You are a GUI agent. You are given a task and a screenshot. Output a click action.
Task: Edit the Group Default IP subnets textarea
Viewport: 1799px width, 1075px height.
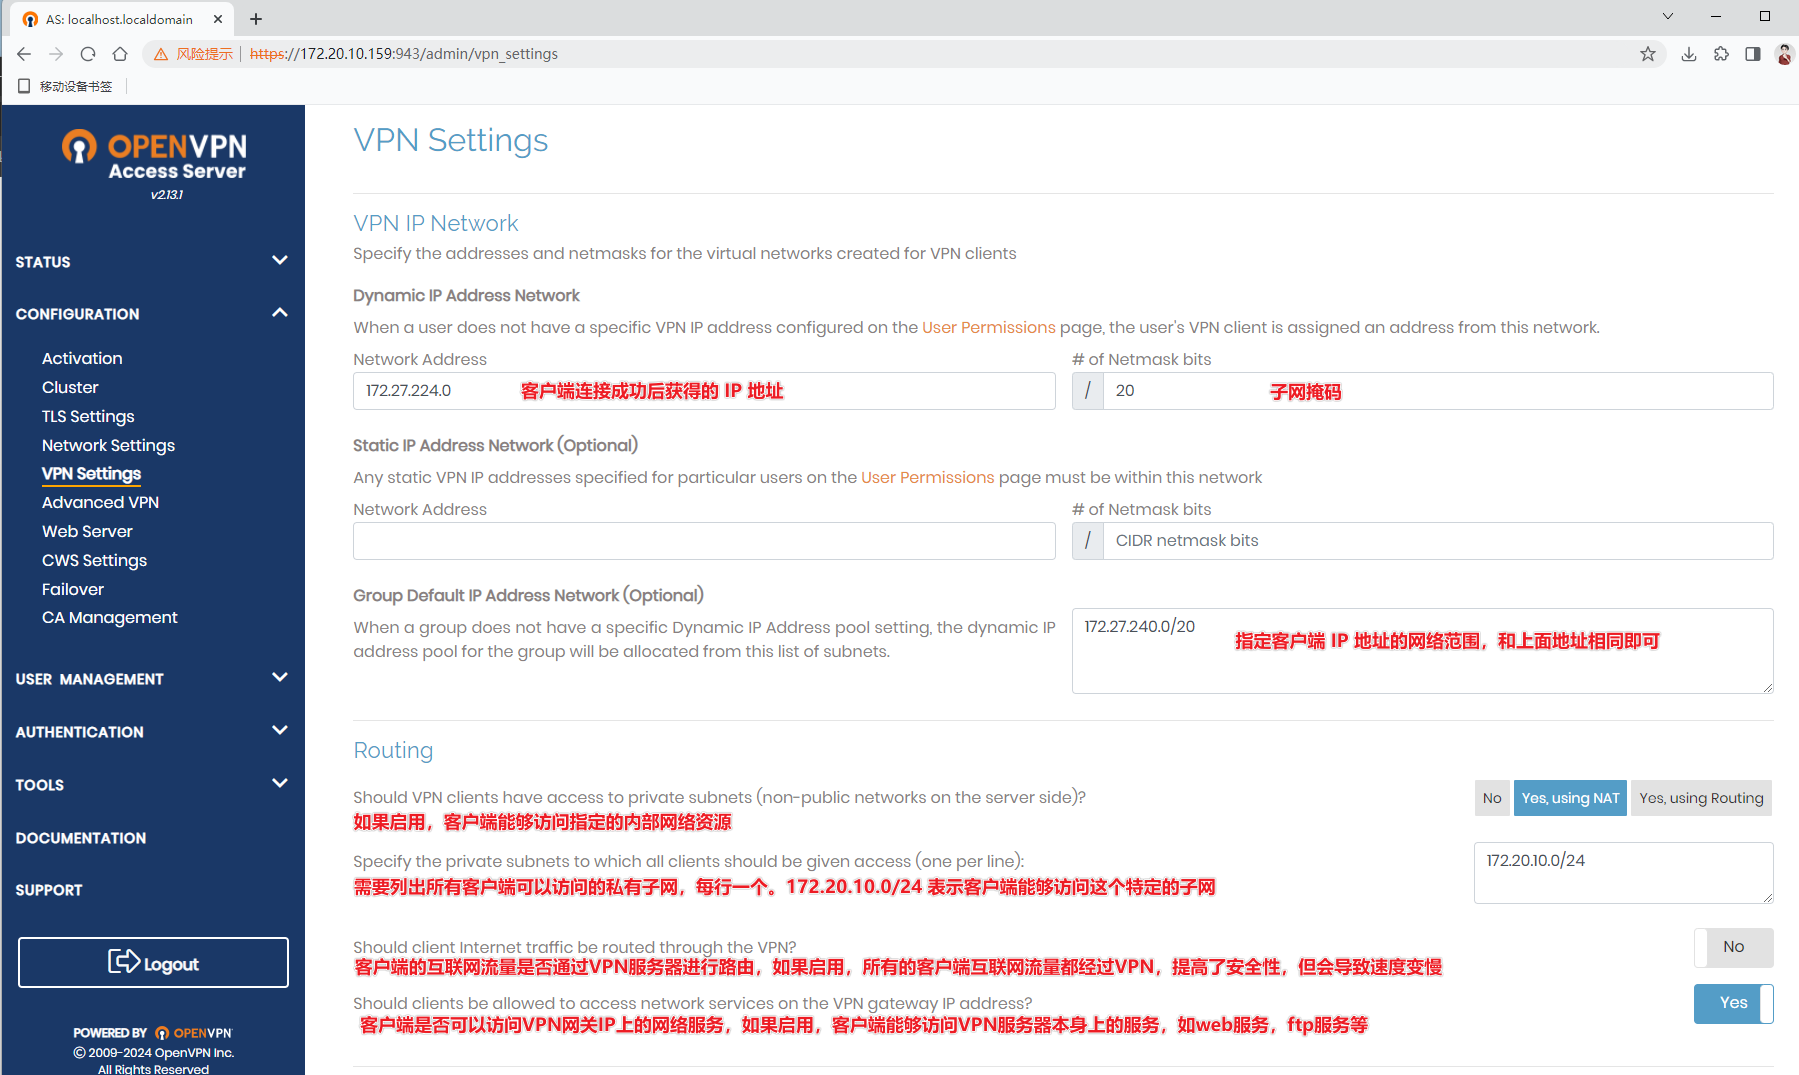(x=1422, y=651)
